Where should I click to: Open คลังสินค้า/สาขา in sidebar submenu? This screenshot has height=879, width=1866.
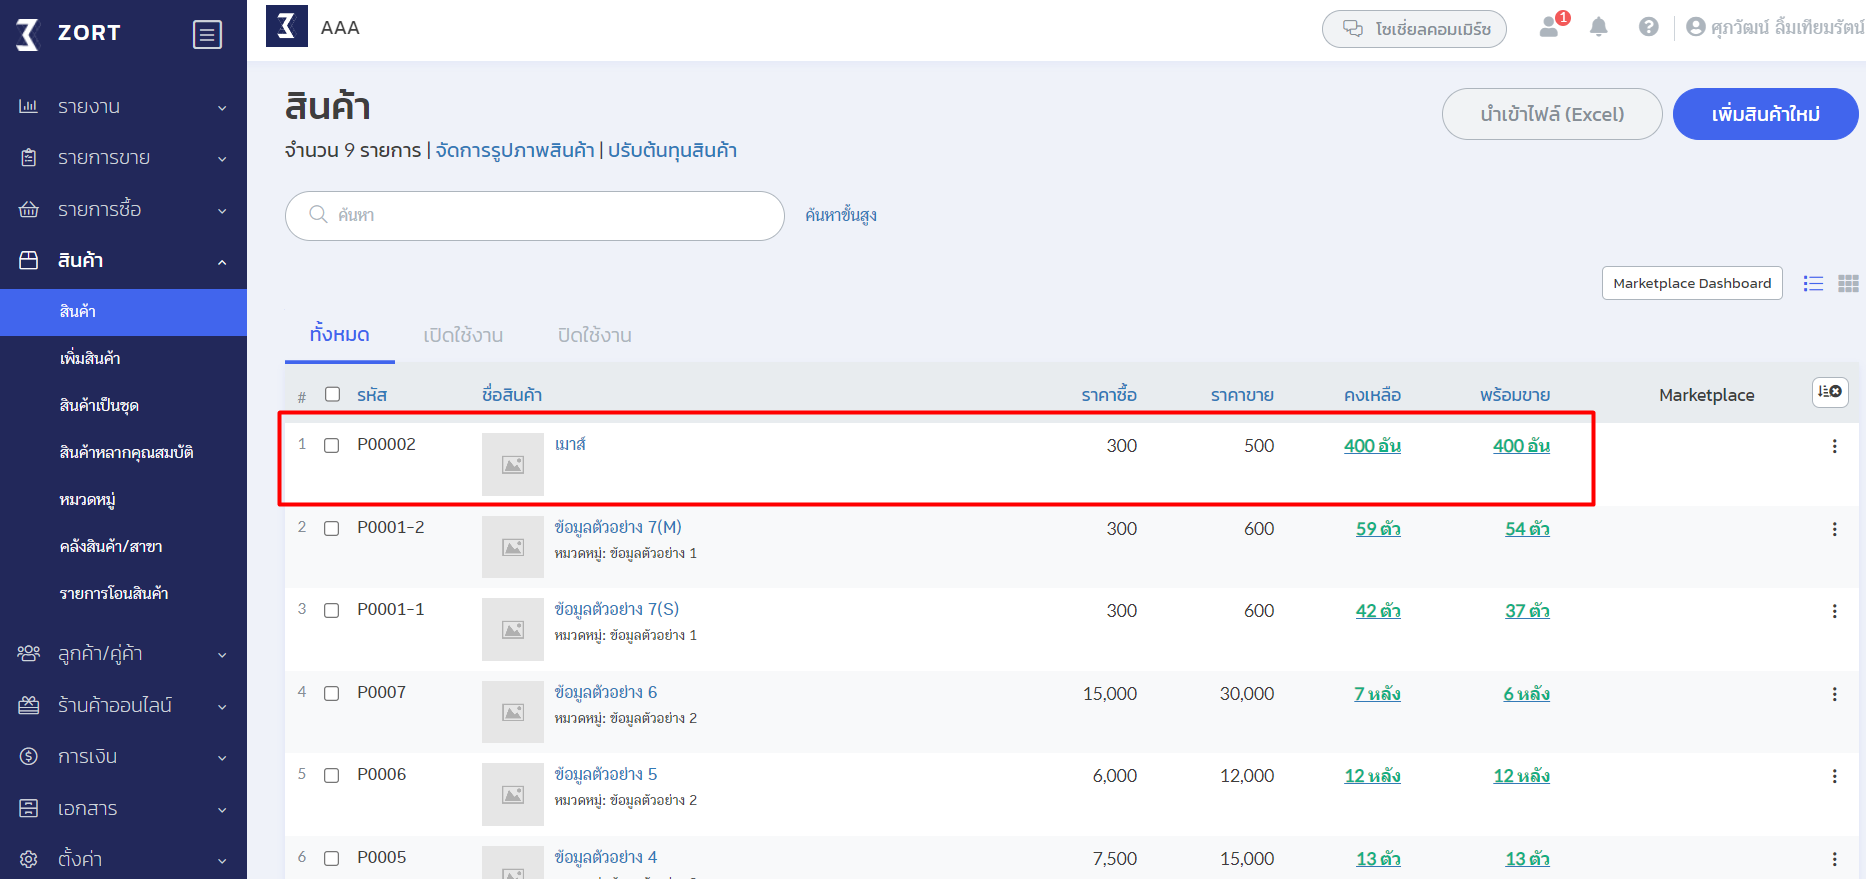110,546
